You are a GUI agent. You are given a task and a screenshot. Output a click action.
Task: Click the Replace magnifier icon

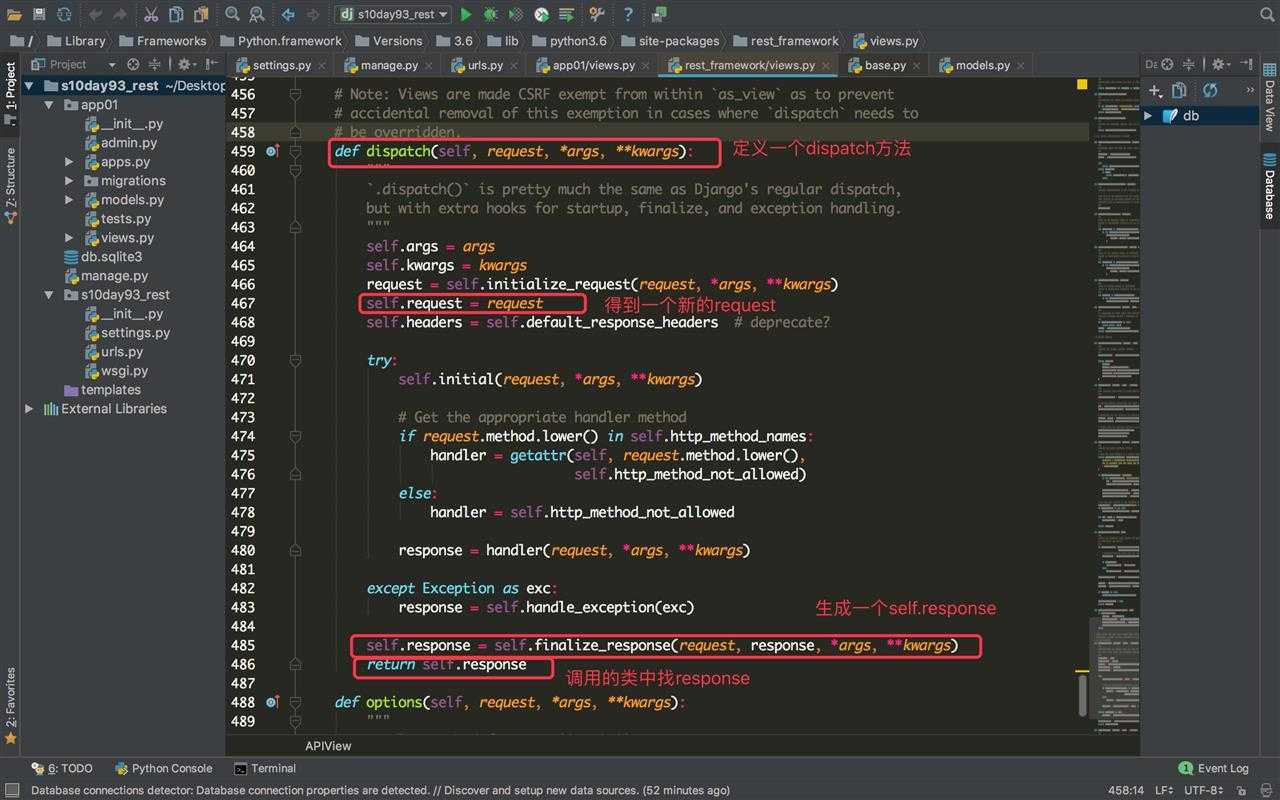pyautogui.click(x=257, y=14)
